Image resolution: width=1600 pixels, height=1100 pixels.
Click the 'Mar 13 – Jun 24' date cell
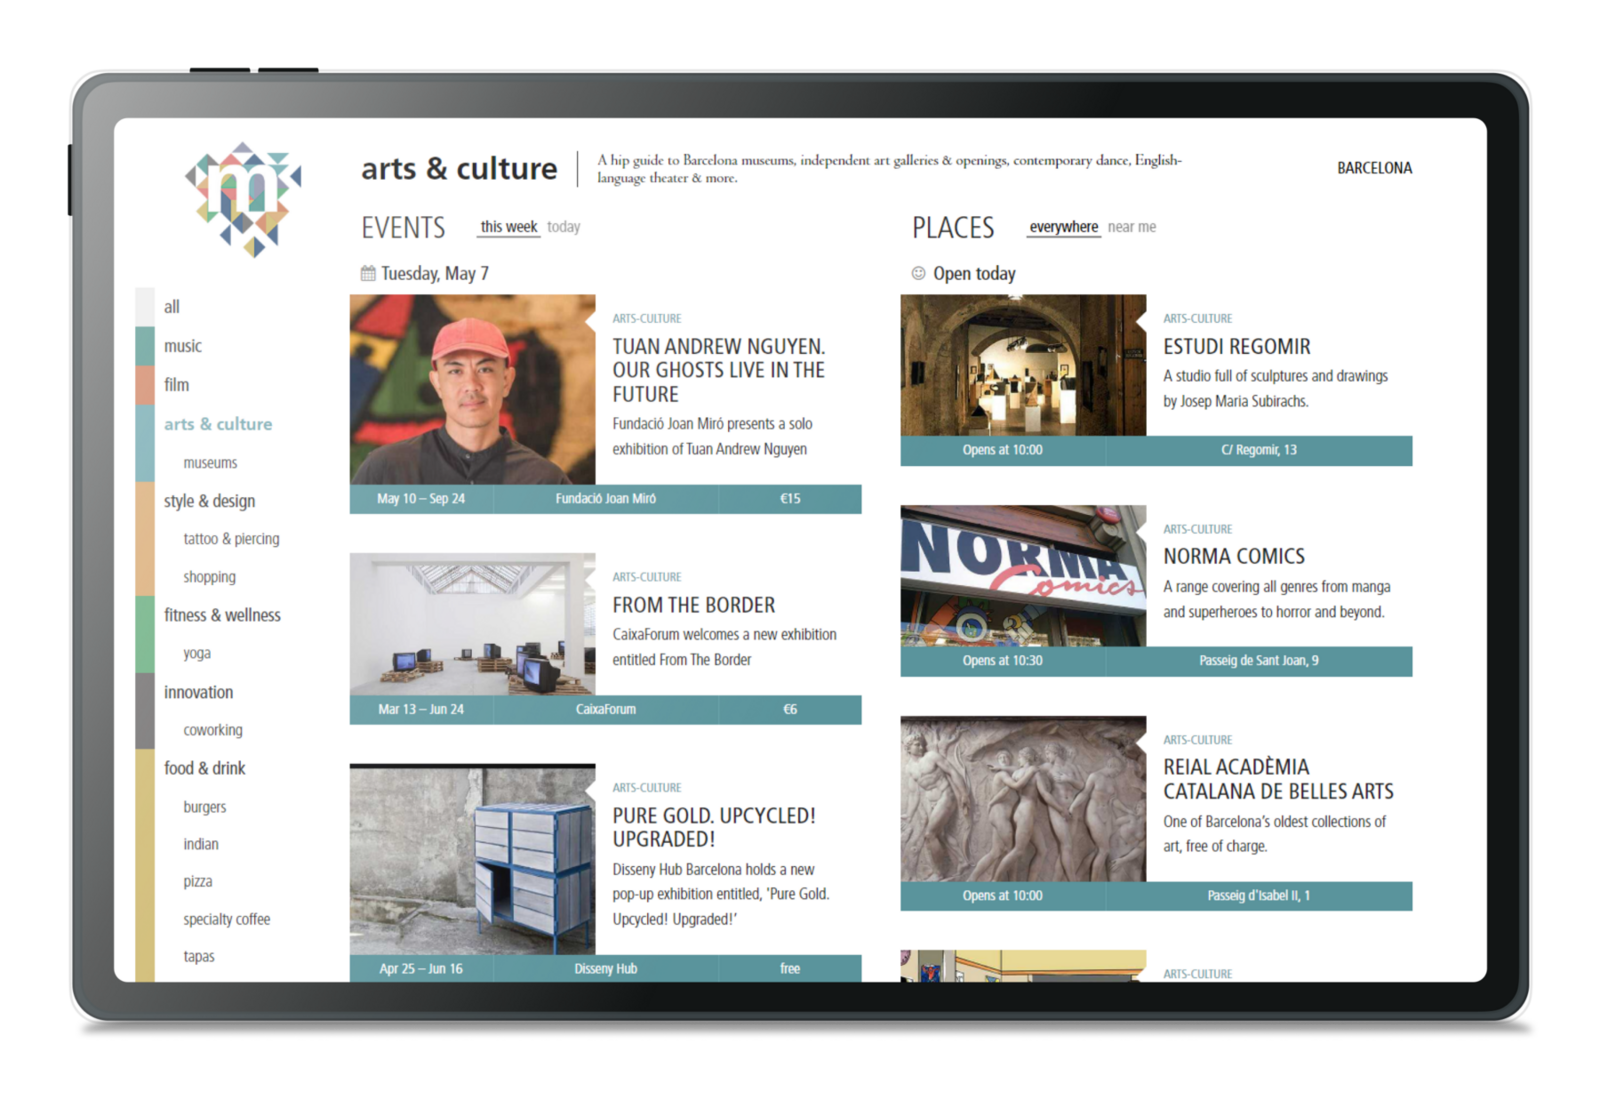click(x=421, y=709)
